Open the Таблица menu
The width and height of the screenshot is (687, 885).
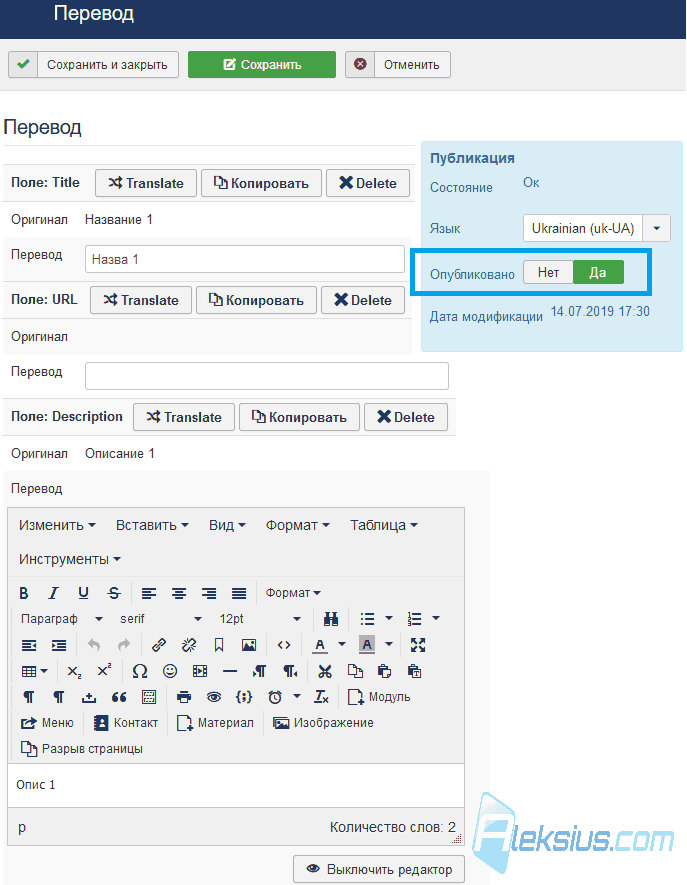point(384,525)
